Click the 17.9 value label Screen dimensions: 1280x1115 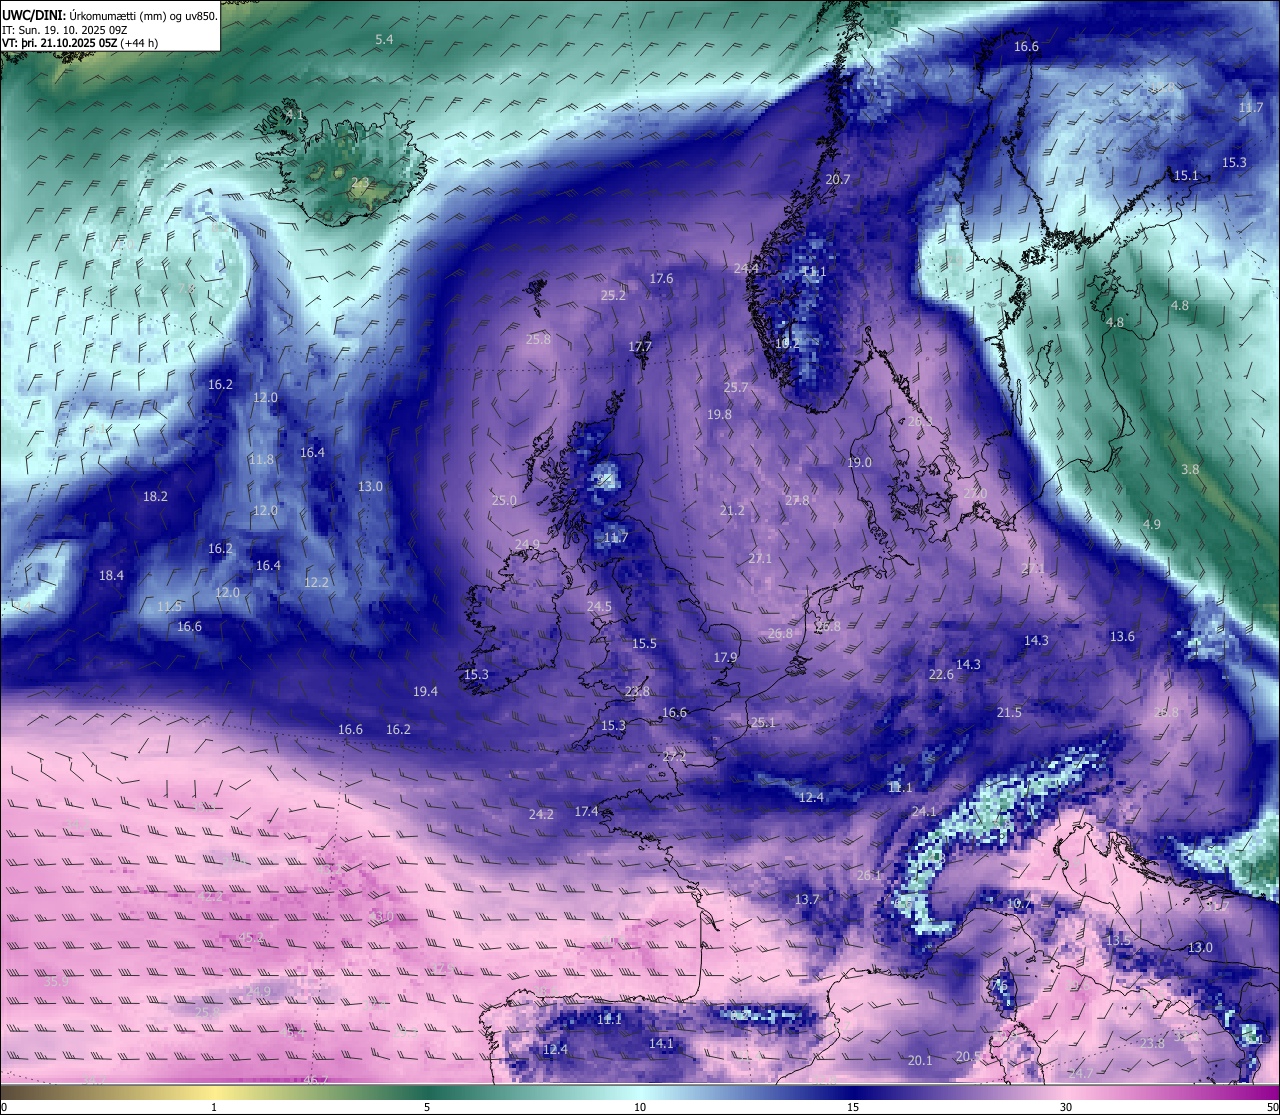coord(725,657)
